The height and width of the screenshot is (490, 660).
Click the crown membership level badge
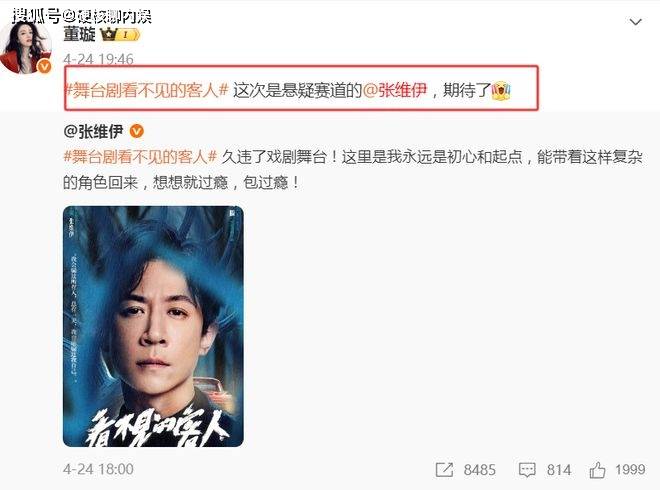click(120, 35)
